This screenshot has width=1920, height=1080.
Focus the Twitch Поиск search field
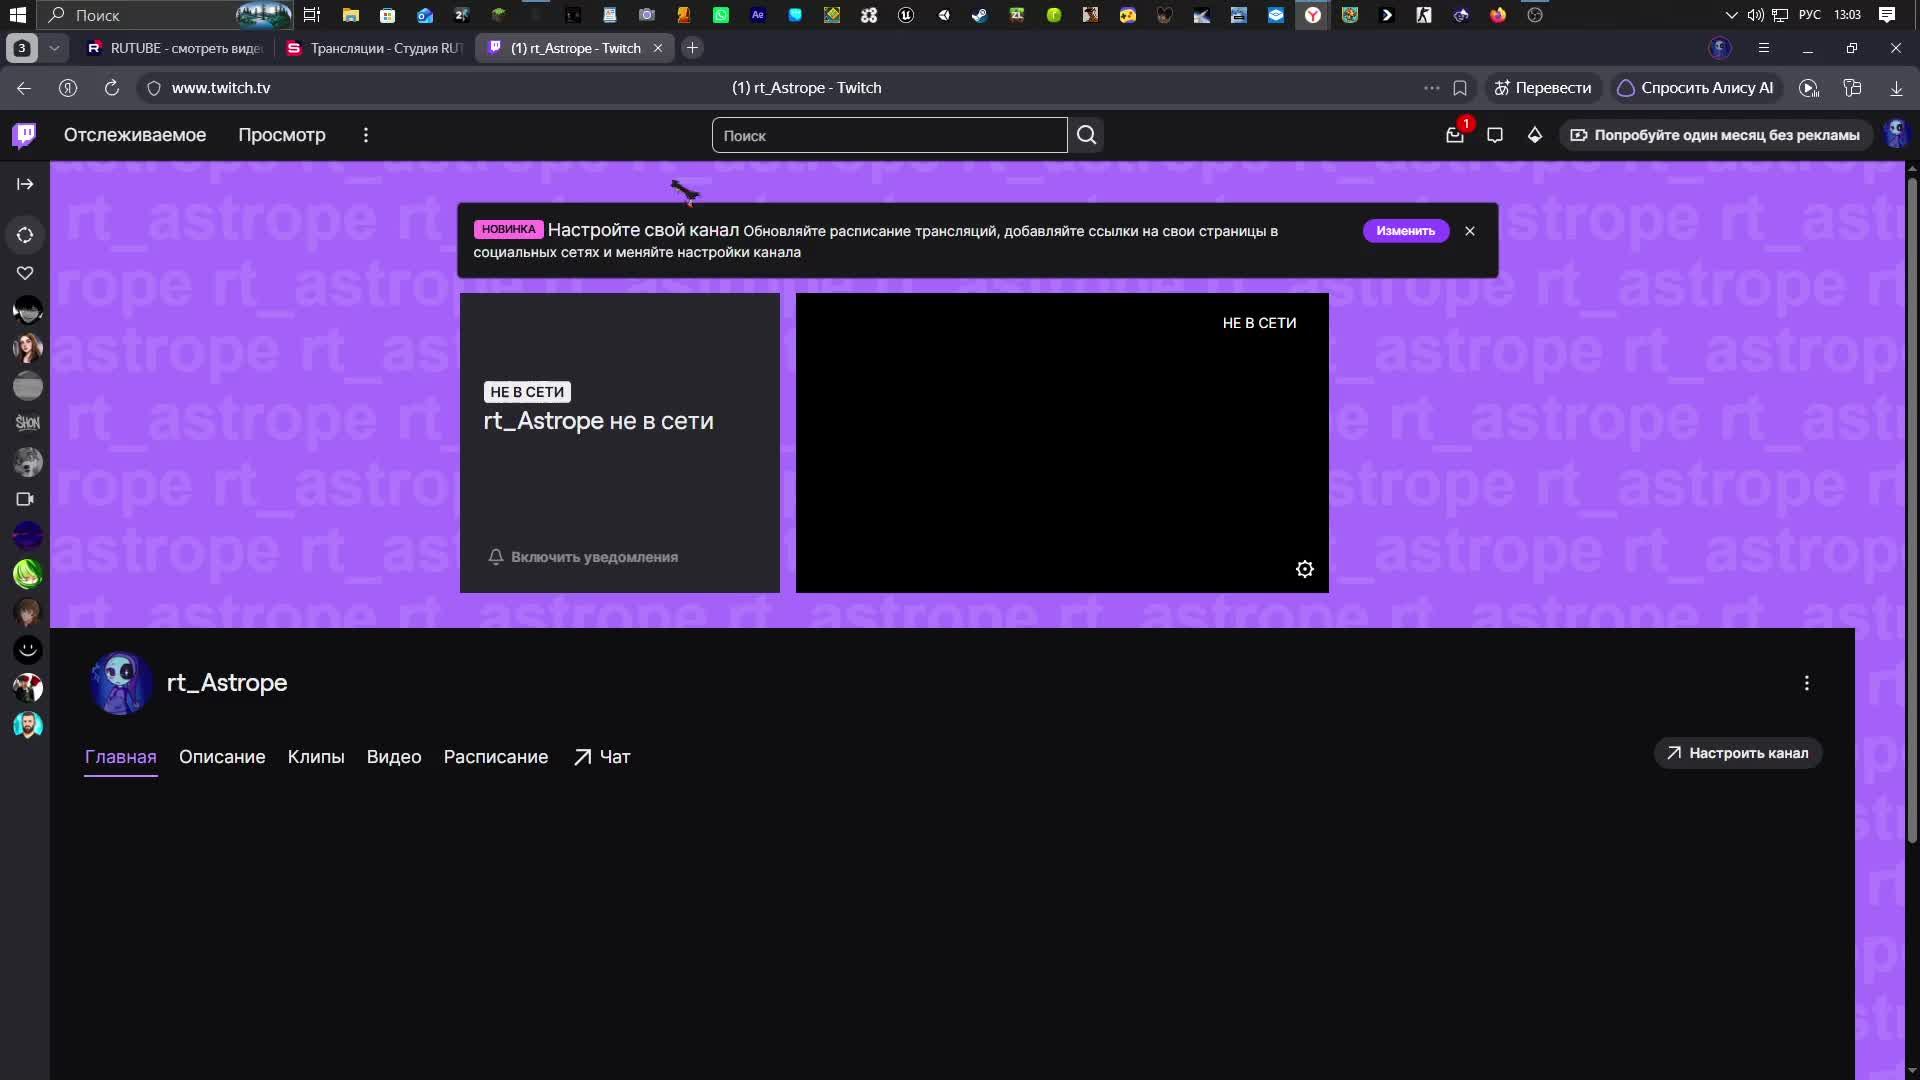890,135
